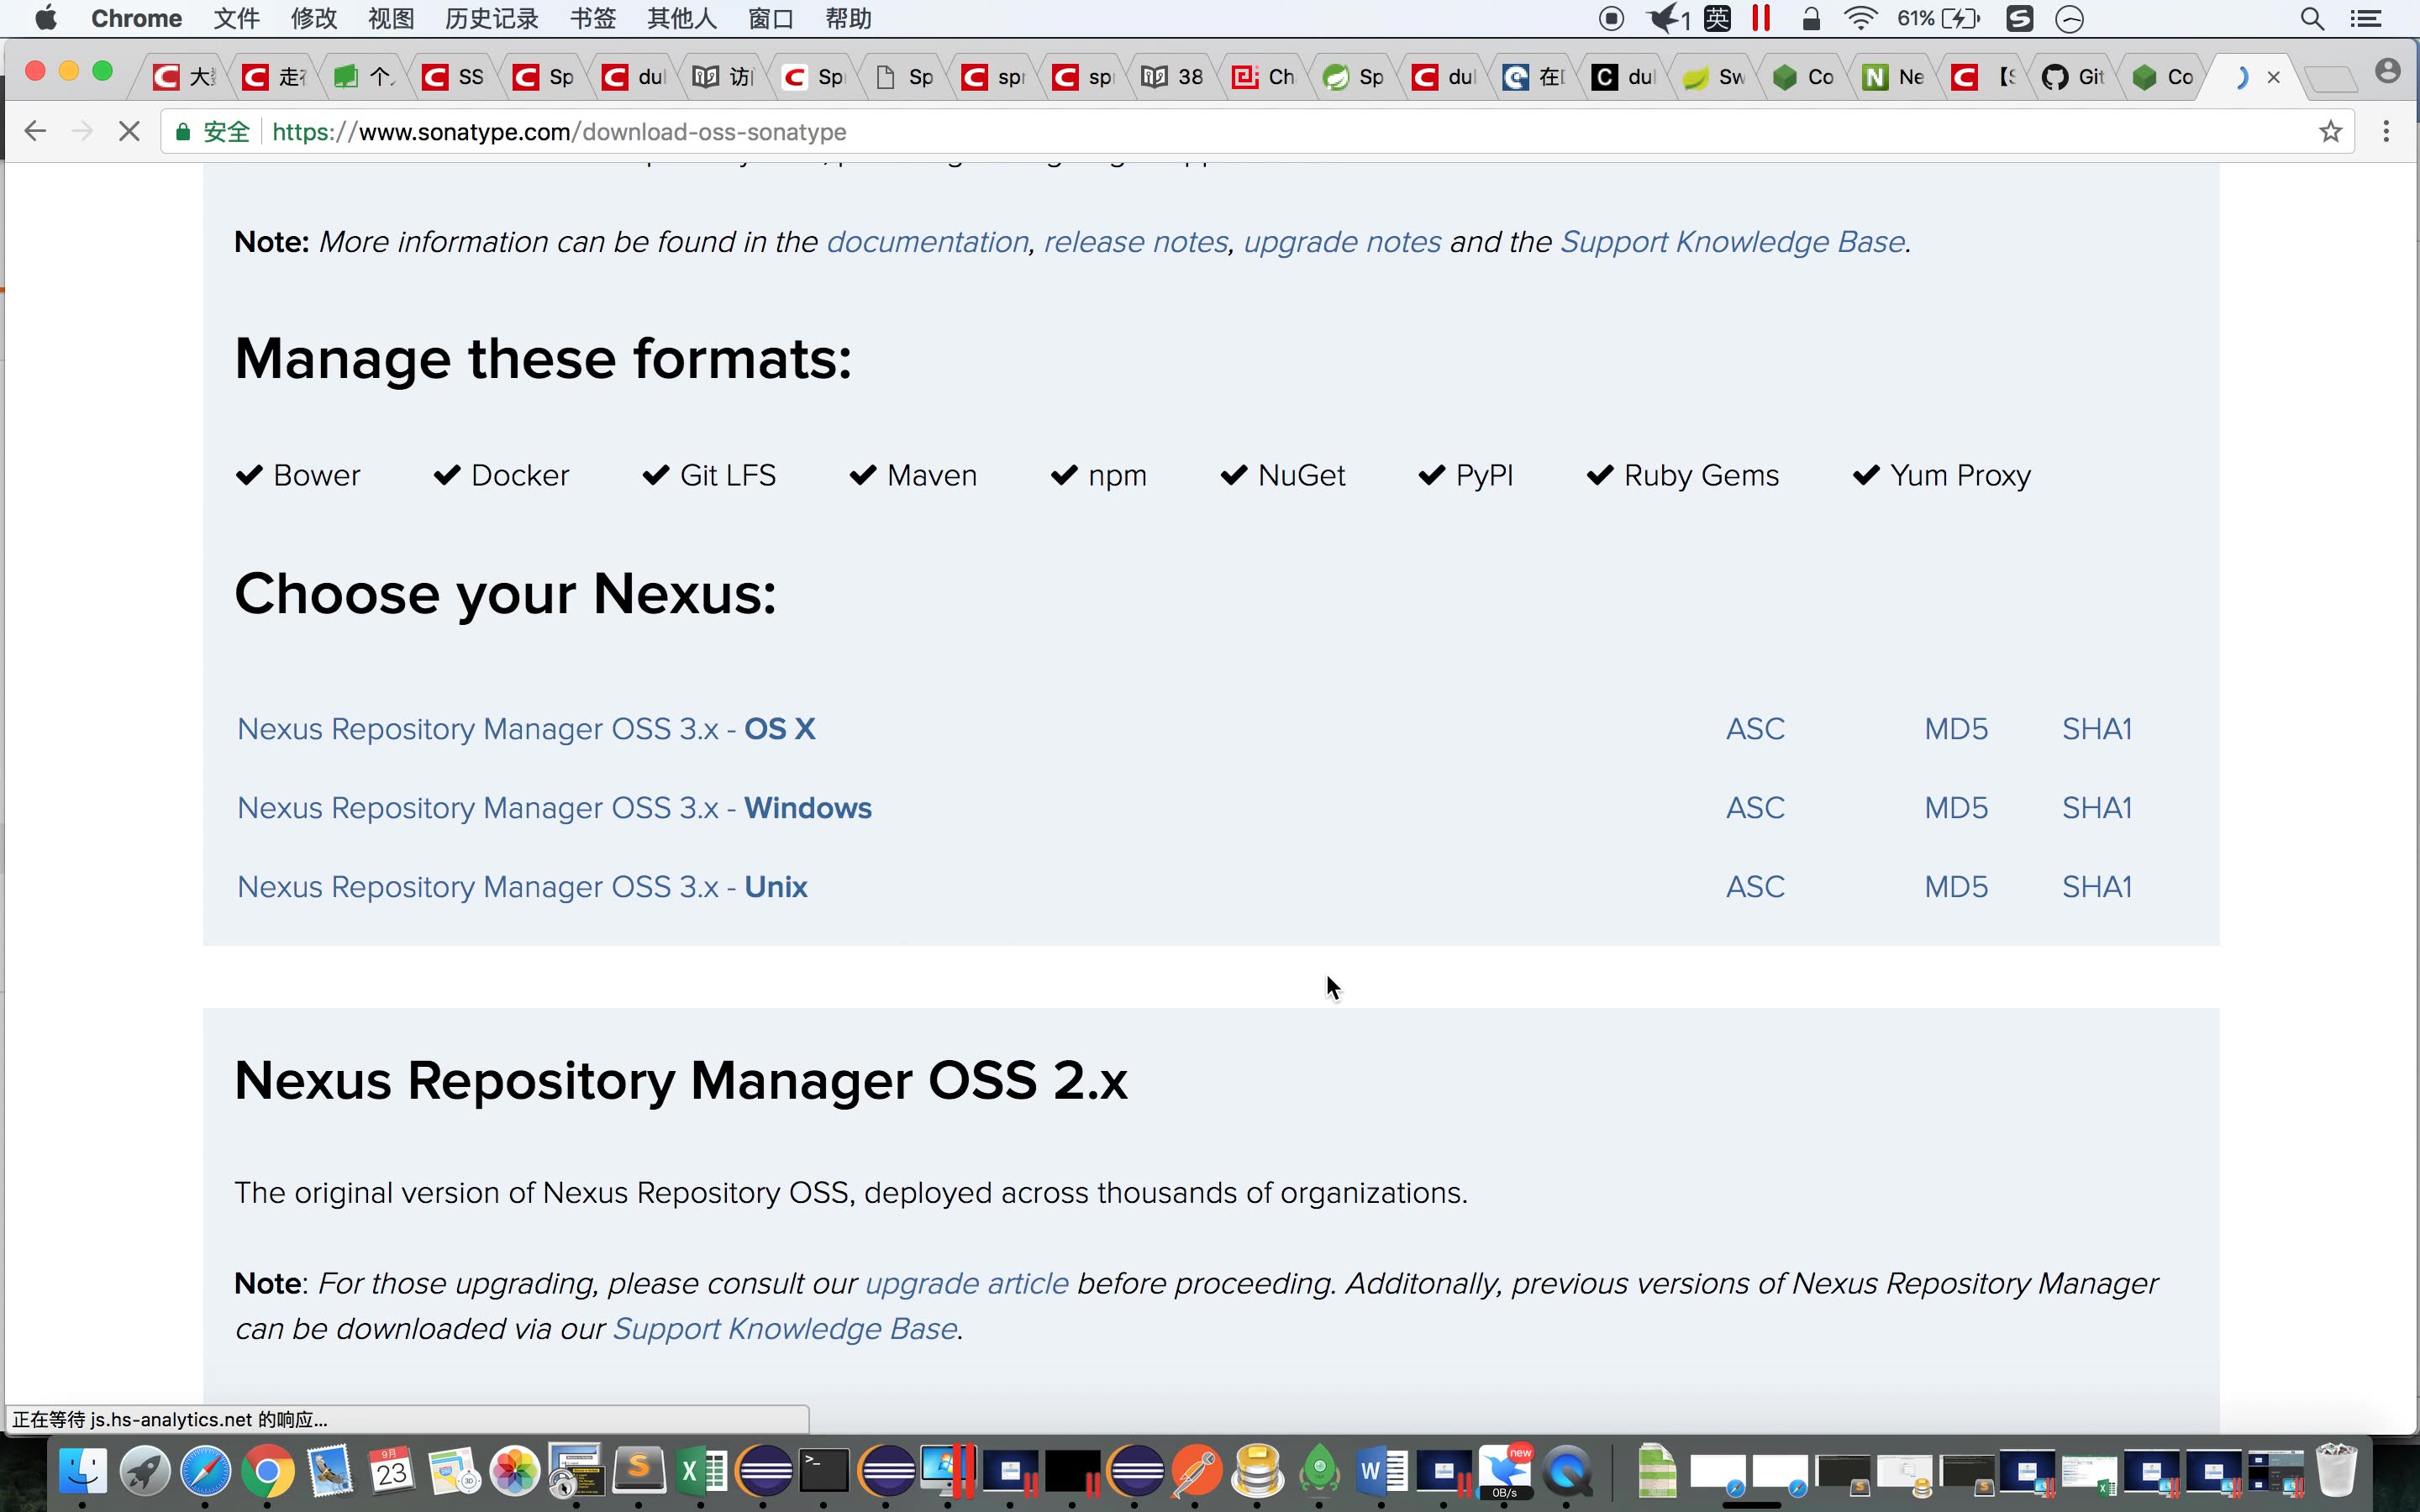Viewport: 2420px width, 1512px height.
Task: Open the documentation link
Action: click(x=927, y=242)
